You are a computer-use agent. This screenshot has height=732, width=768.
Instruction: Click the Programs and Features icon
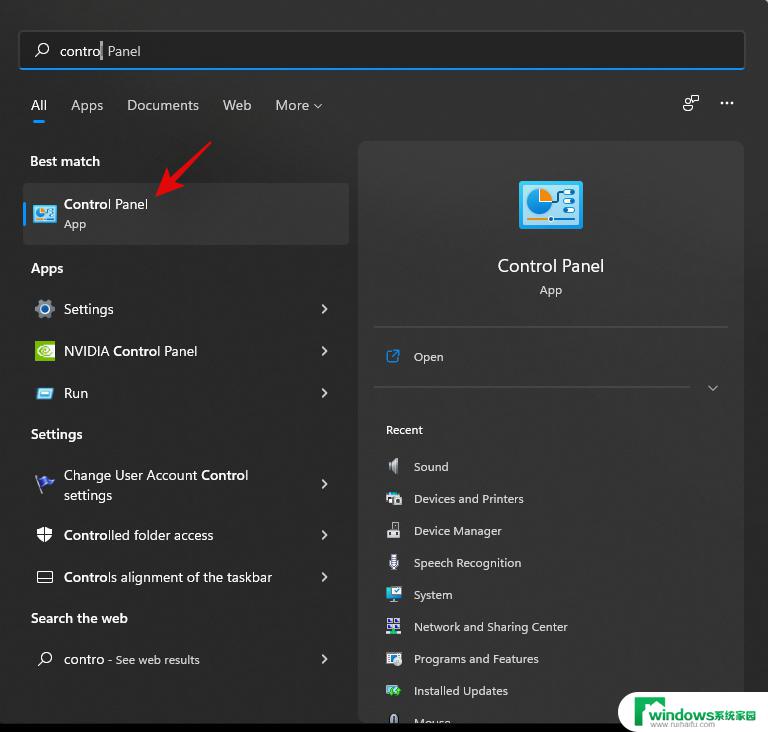394,659
